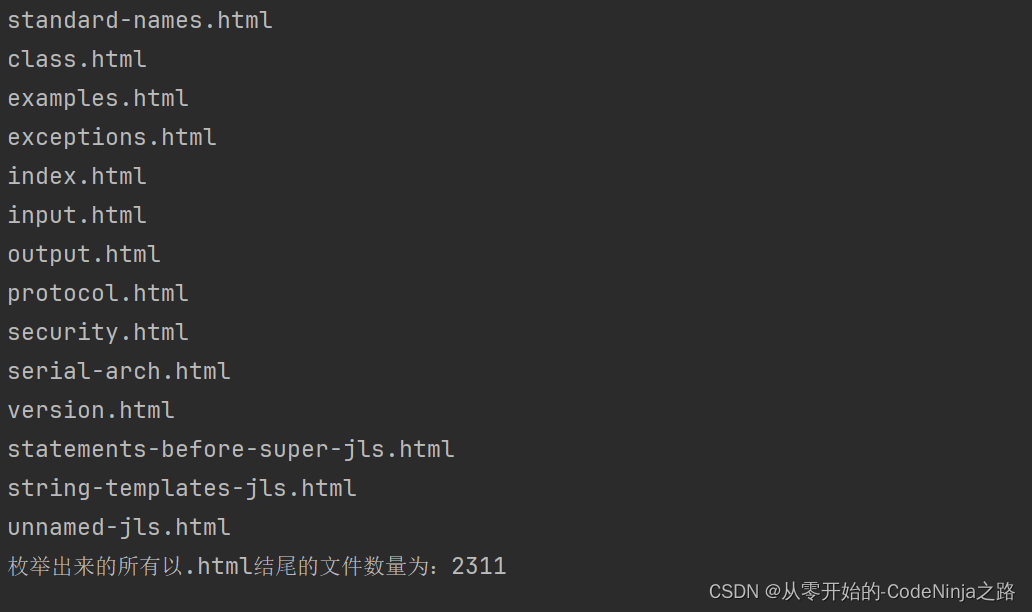This screenshot has height=612, width=1032.
Task: Place cursor on input.html line
Action: click(77, 216)
